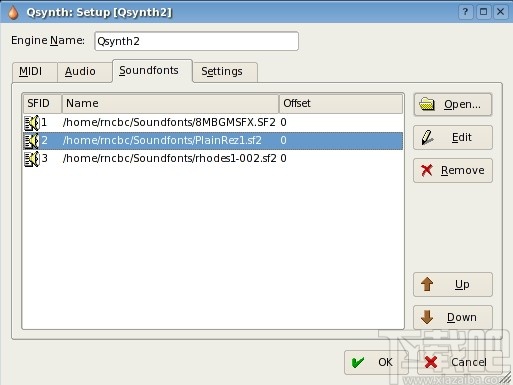513x385 pixels.
Task: Click speaker icon of soundfont row 1
Action: [x=32, y=123]
